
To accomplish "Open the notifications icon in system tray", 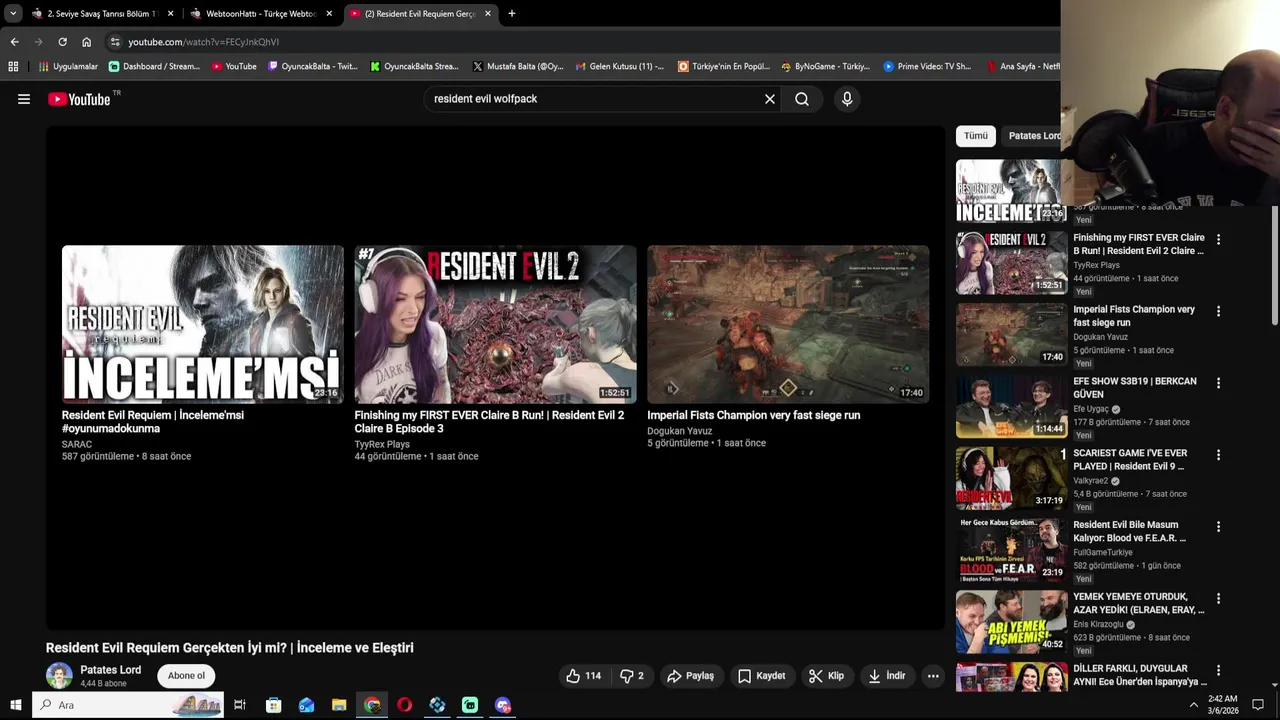I will pyautogui.click(x=1258, y=705).
